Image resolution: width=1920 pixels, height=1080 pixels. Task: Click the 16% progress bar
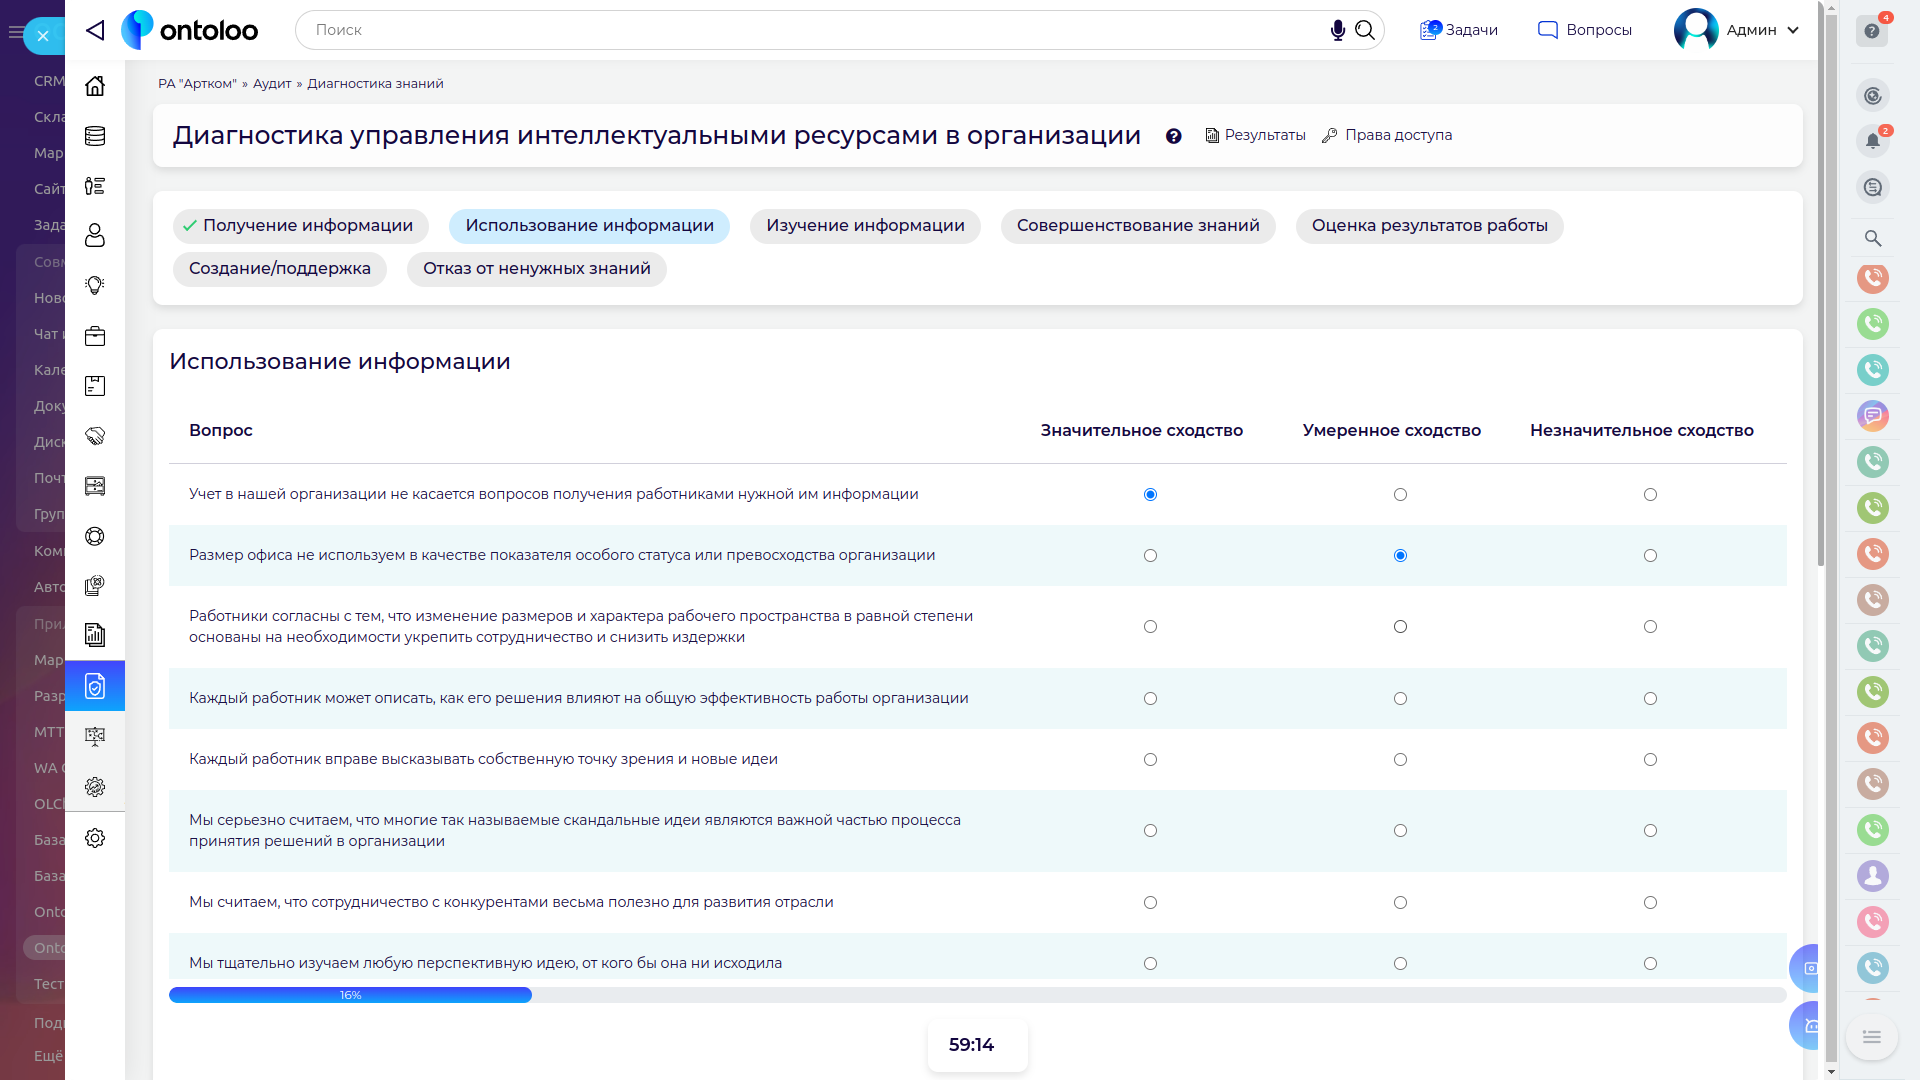[350, 995]
